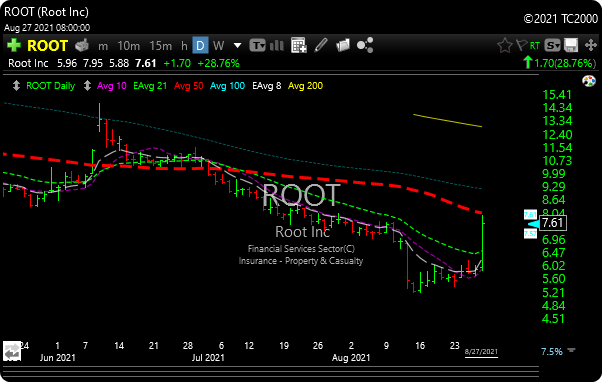Expand the ROOT Daily plot arrows
This screenshot has width=602, height=382.
[x=16, y=86]
